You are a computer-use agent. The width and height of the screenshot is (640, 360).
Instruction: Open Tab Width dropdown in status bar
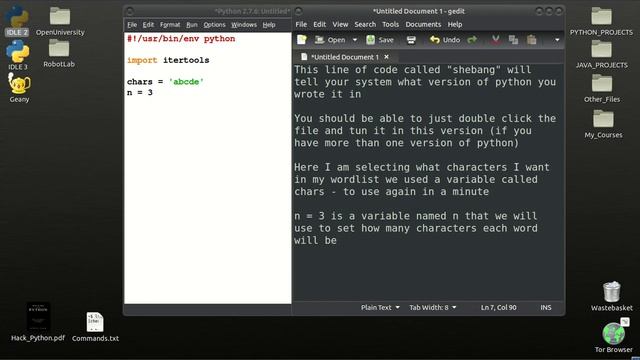pos(433,307)
